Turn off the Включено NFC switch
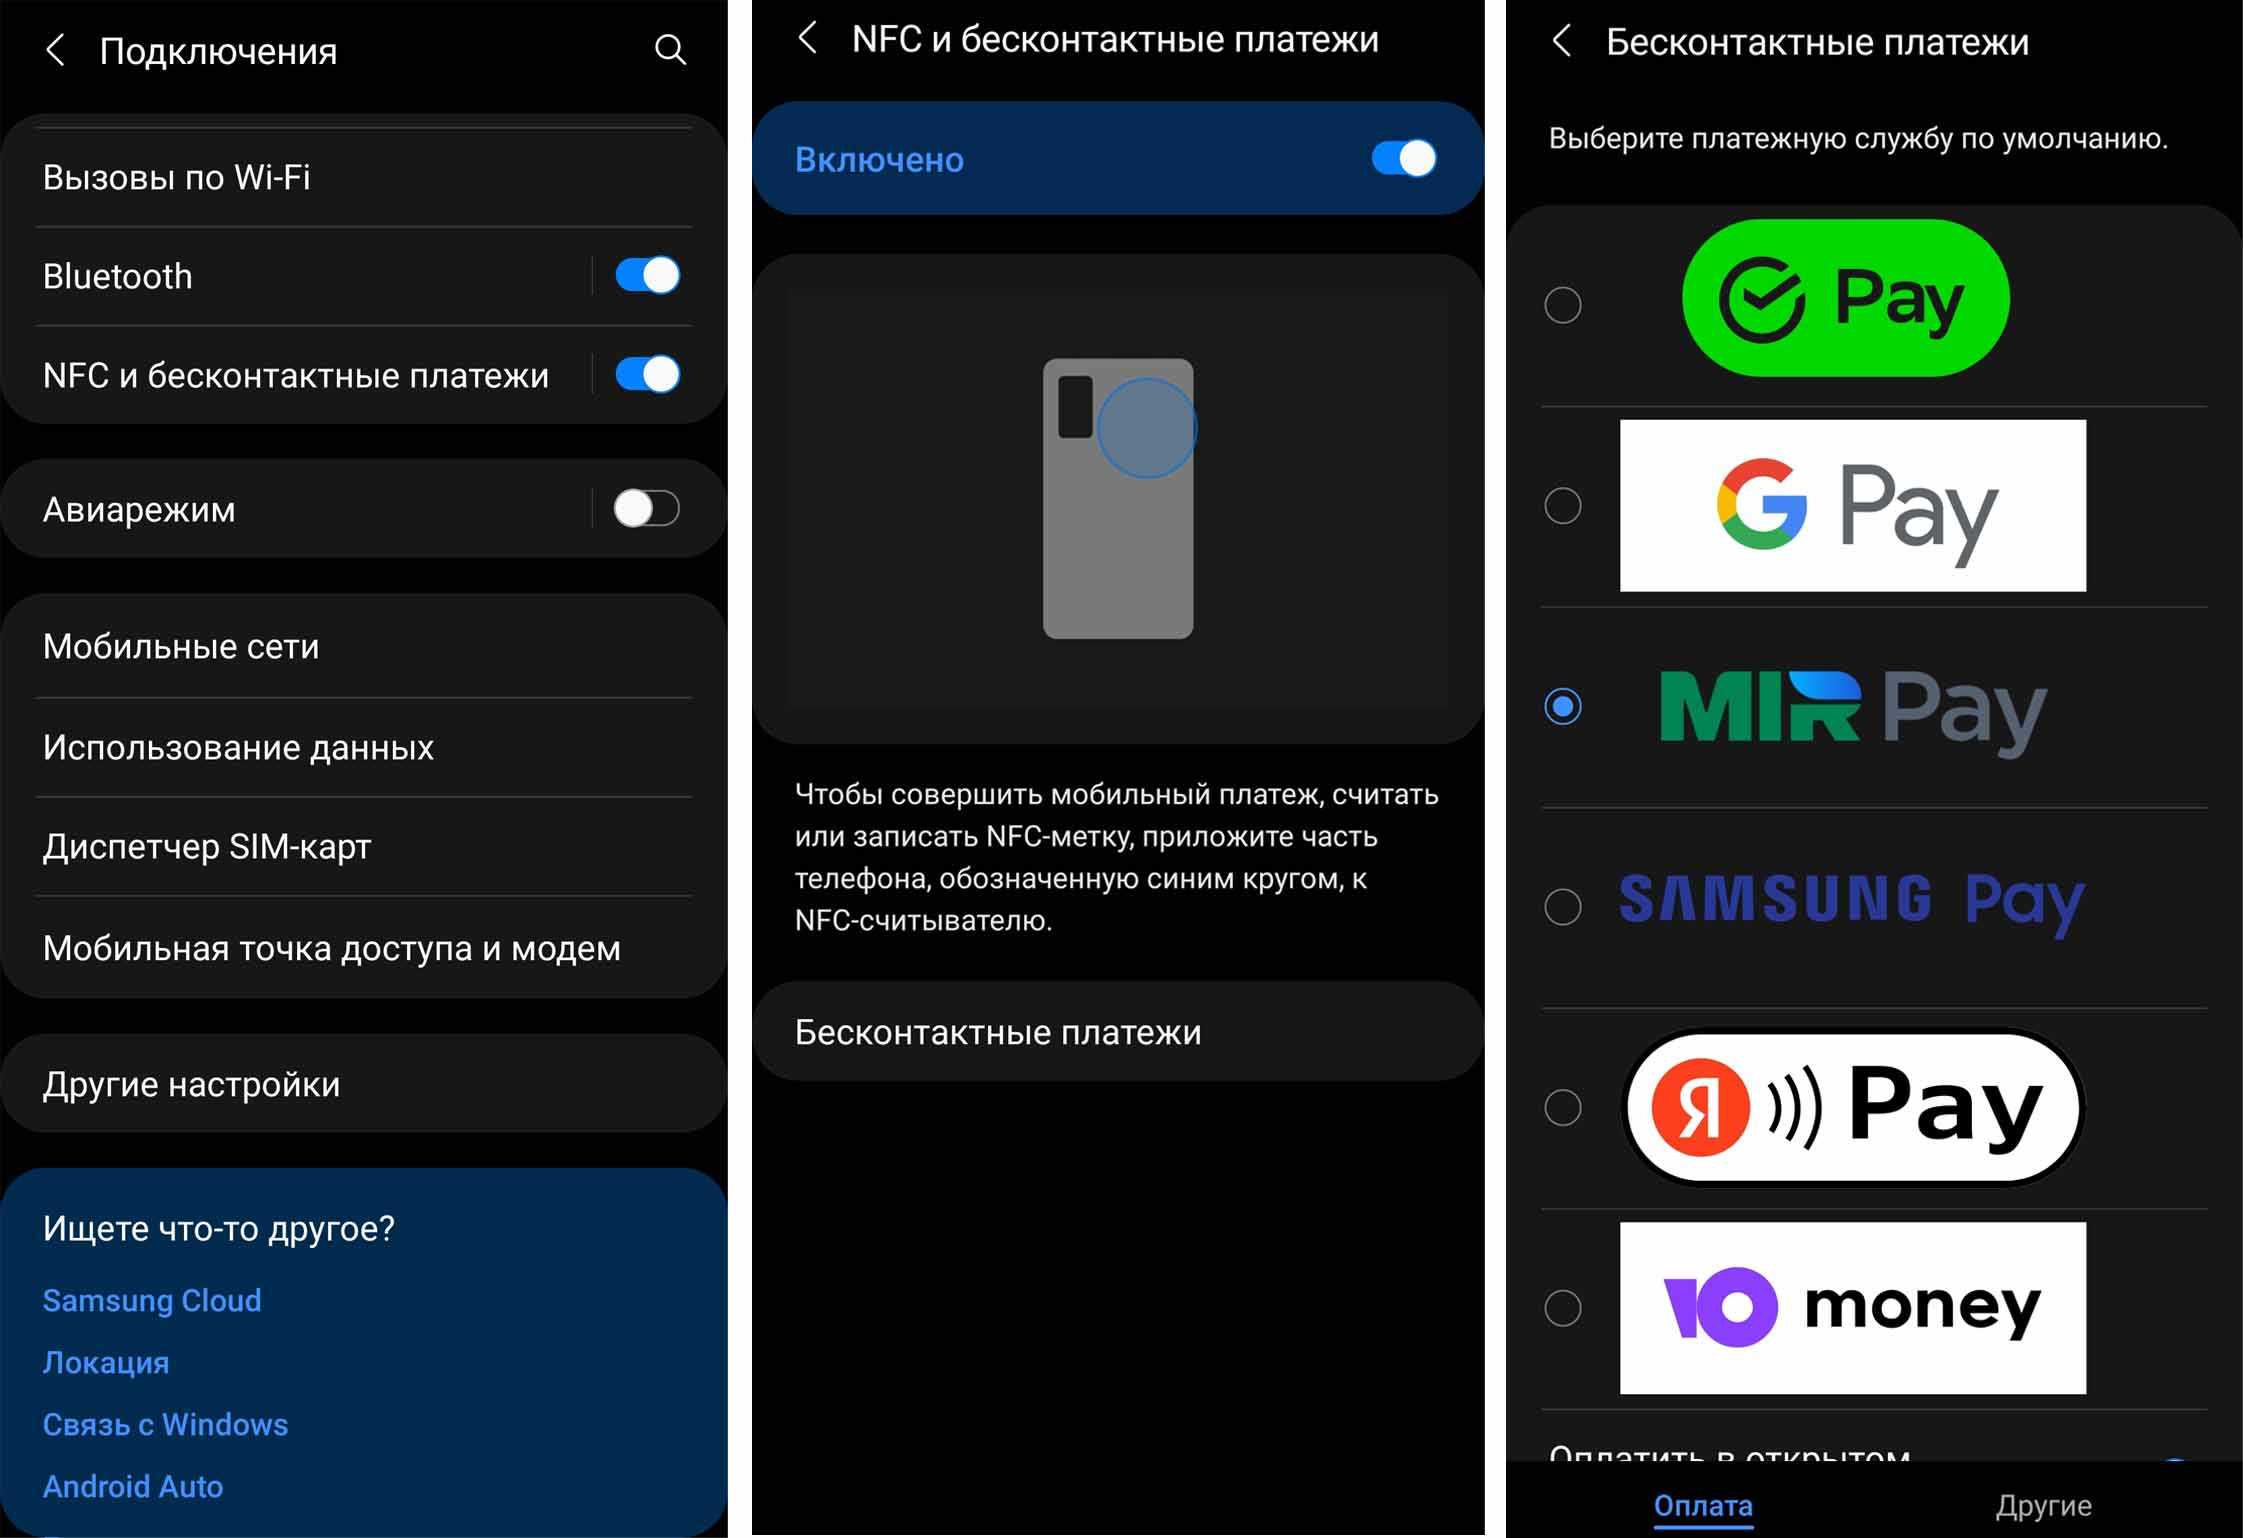 [1404, 158]
